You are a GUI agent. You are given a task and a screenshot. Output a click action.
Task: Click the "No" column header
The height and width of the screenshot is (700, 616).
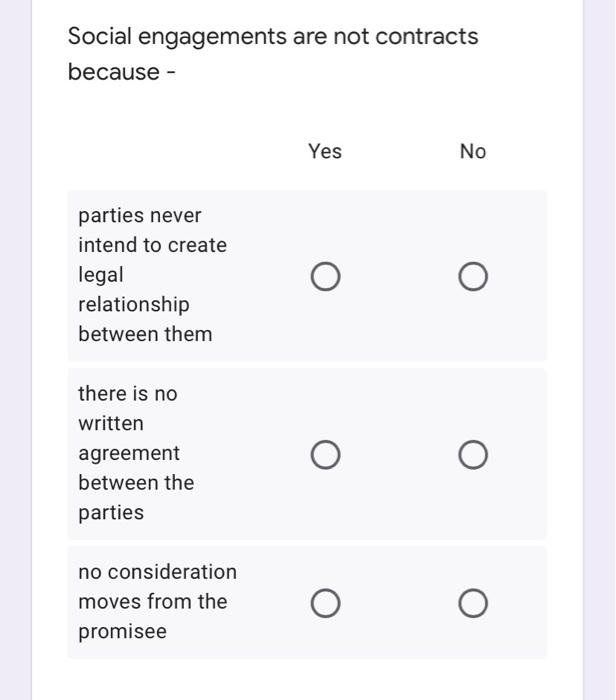pyautogui.click(x=473, y=151)
